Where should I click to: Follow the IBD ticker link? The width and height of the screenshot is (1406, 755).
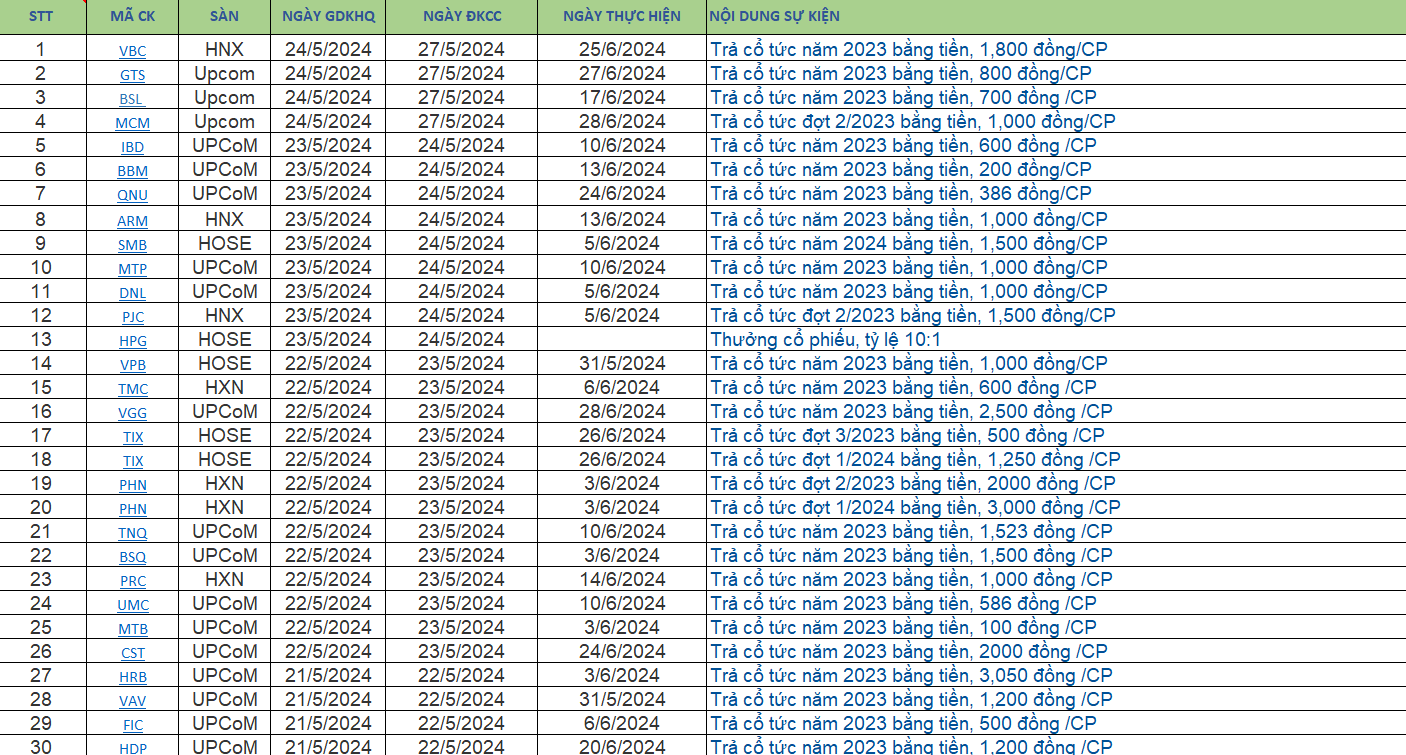click(132, 147)
